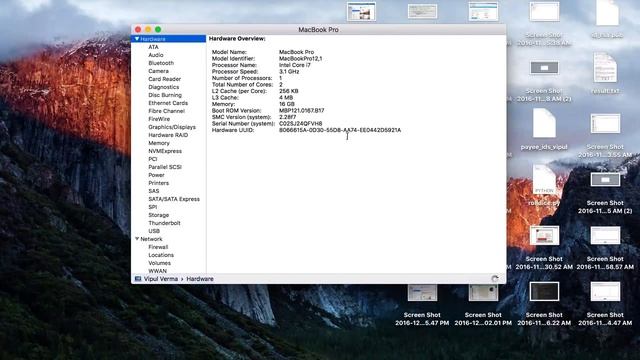Select Screen Shot ending 3.55 AM icon
The image size is (640, 360).
coord(605,124)
